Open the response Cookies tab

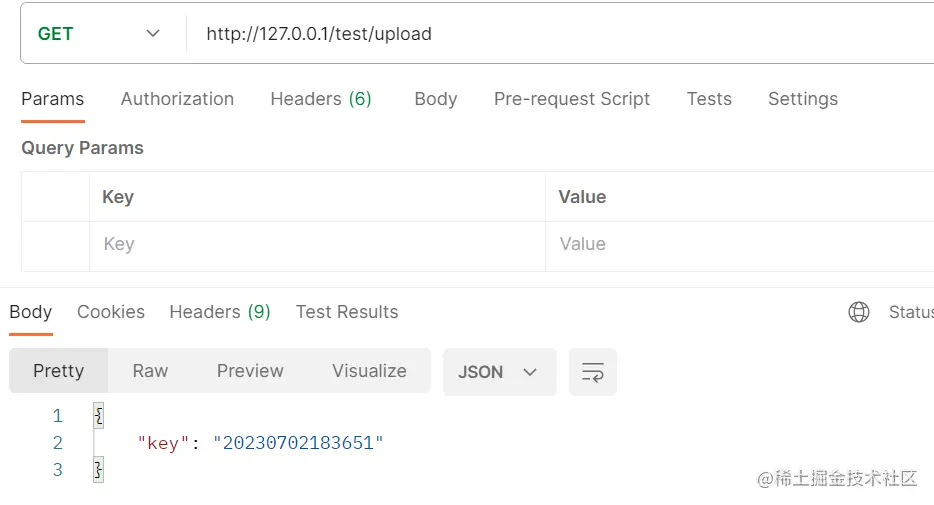pos(111,312)
